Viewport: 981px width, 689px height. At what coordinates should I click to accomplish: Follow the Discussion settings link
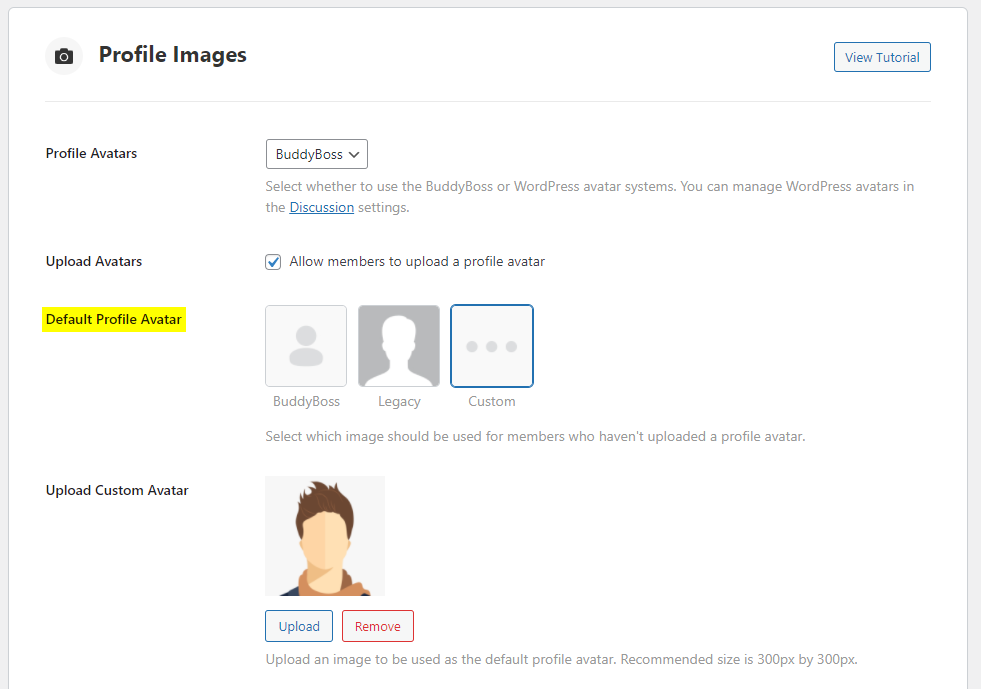tap(321, 207)
